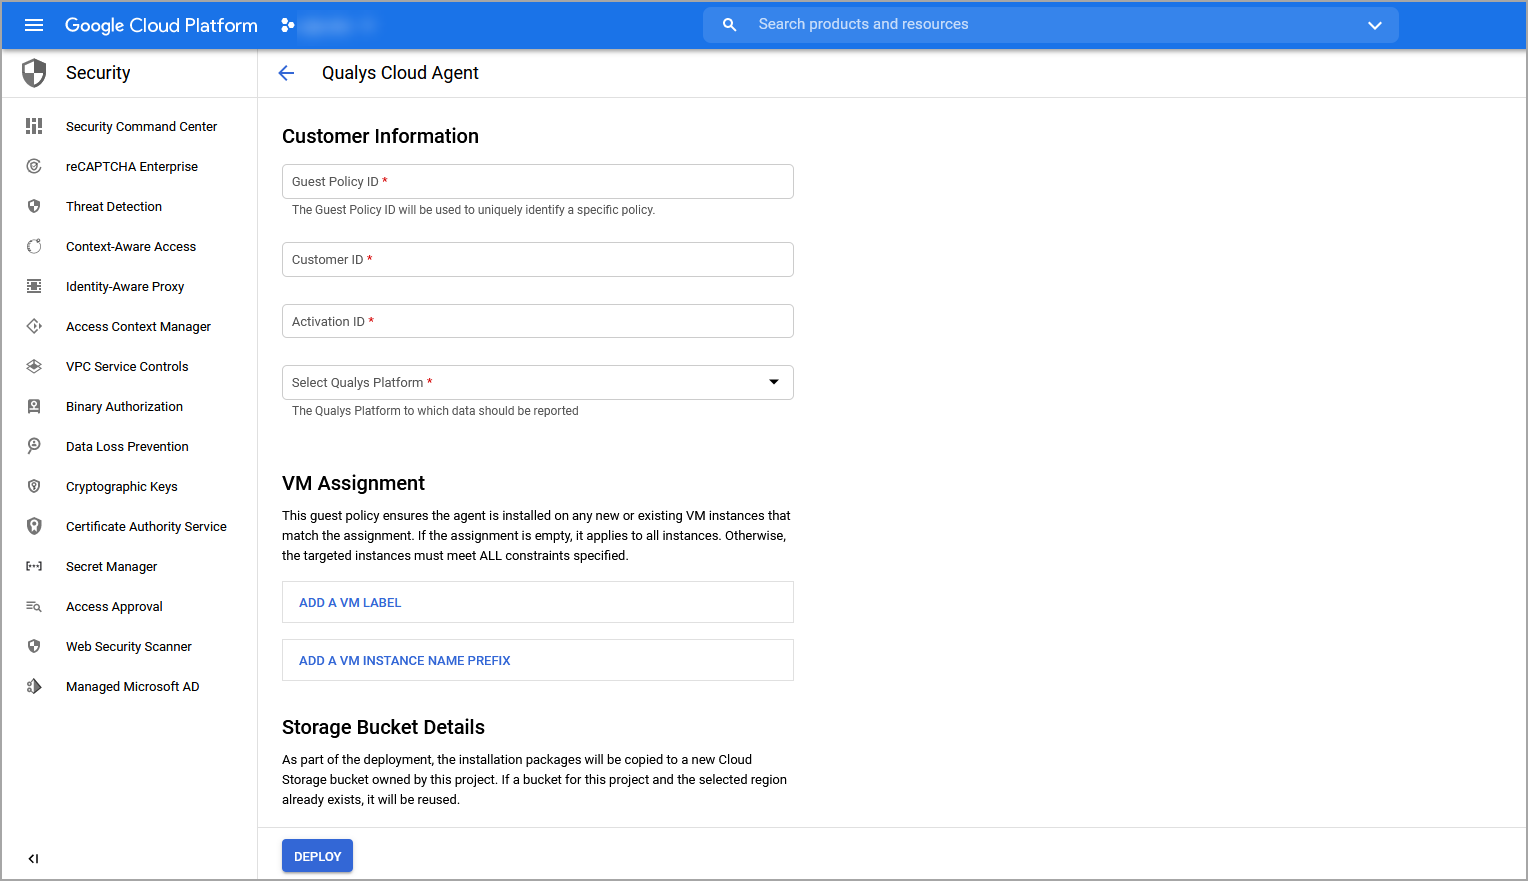
Task: Click the reCAPTCHA Enterprise icon
Action: click(34, 166)
